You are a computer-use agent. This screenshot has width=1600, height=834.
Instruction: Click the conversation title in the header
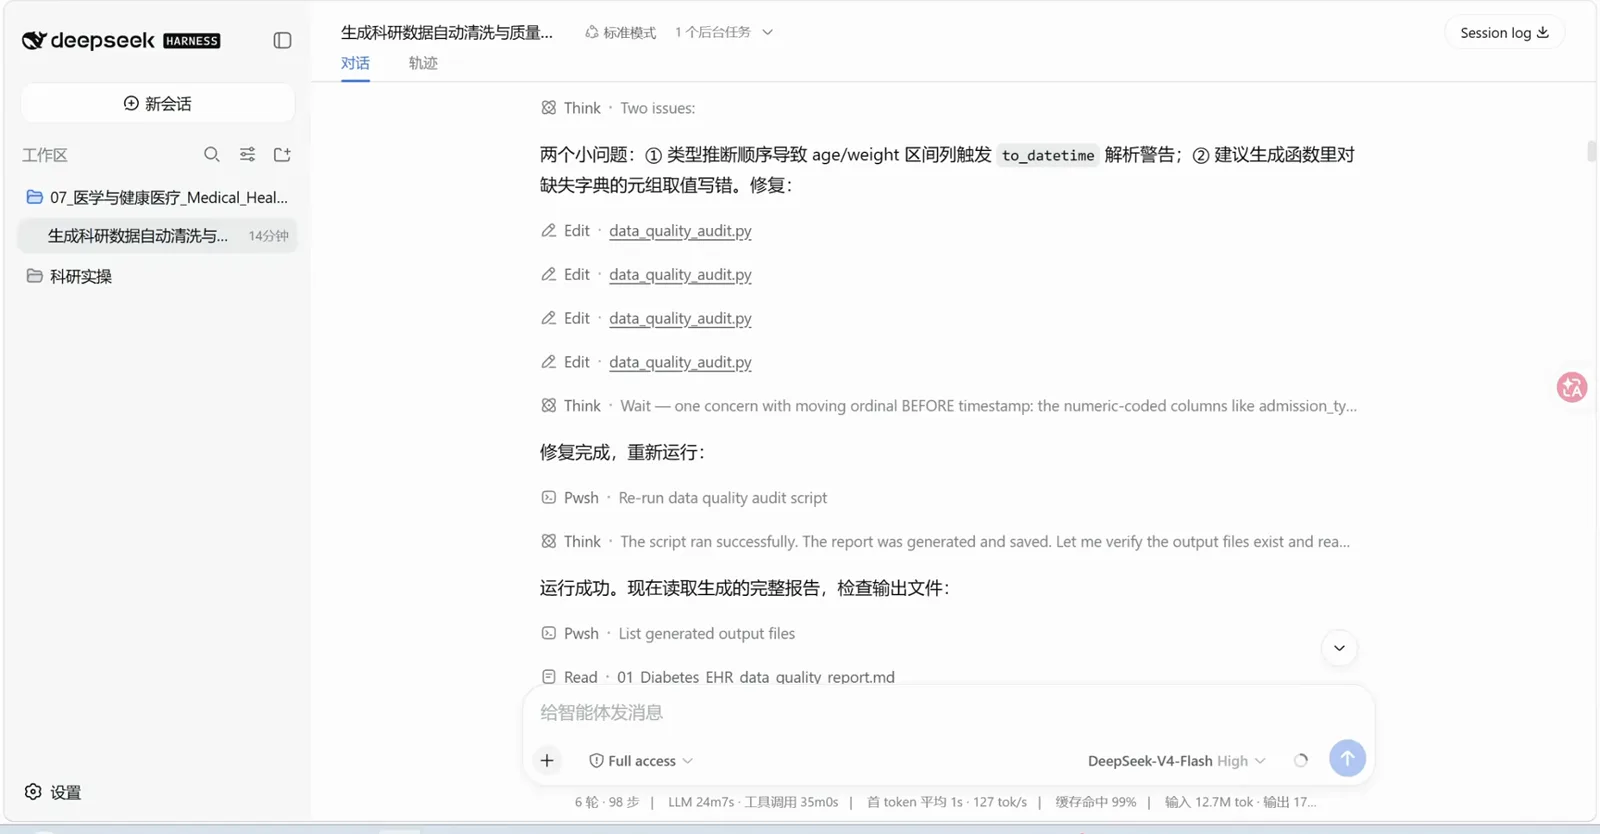click(447, 32)
